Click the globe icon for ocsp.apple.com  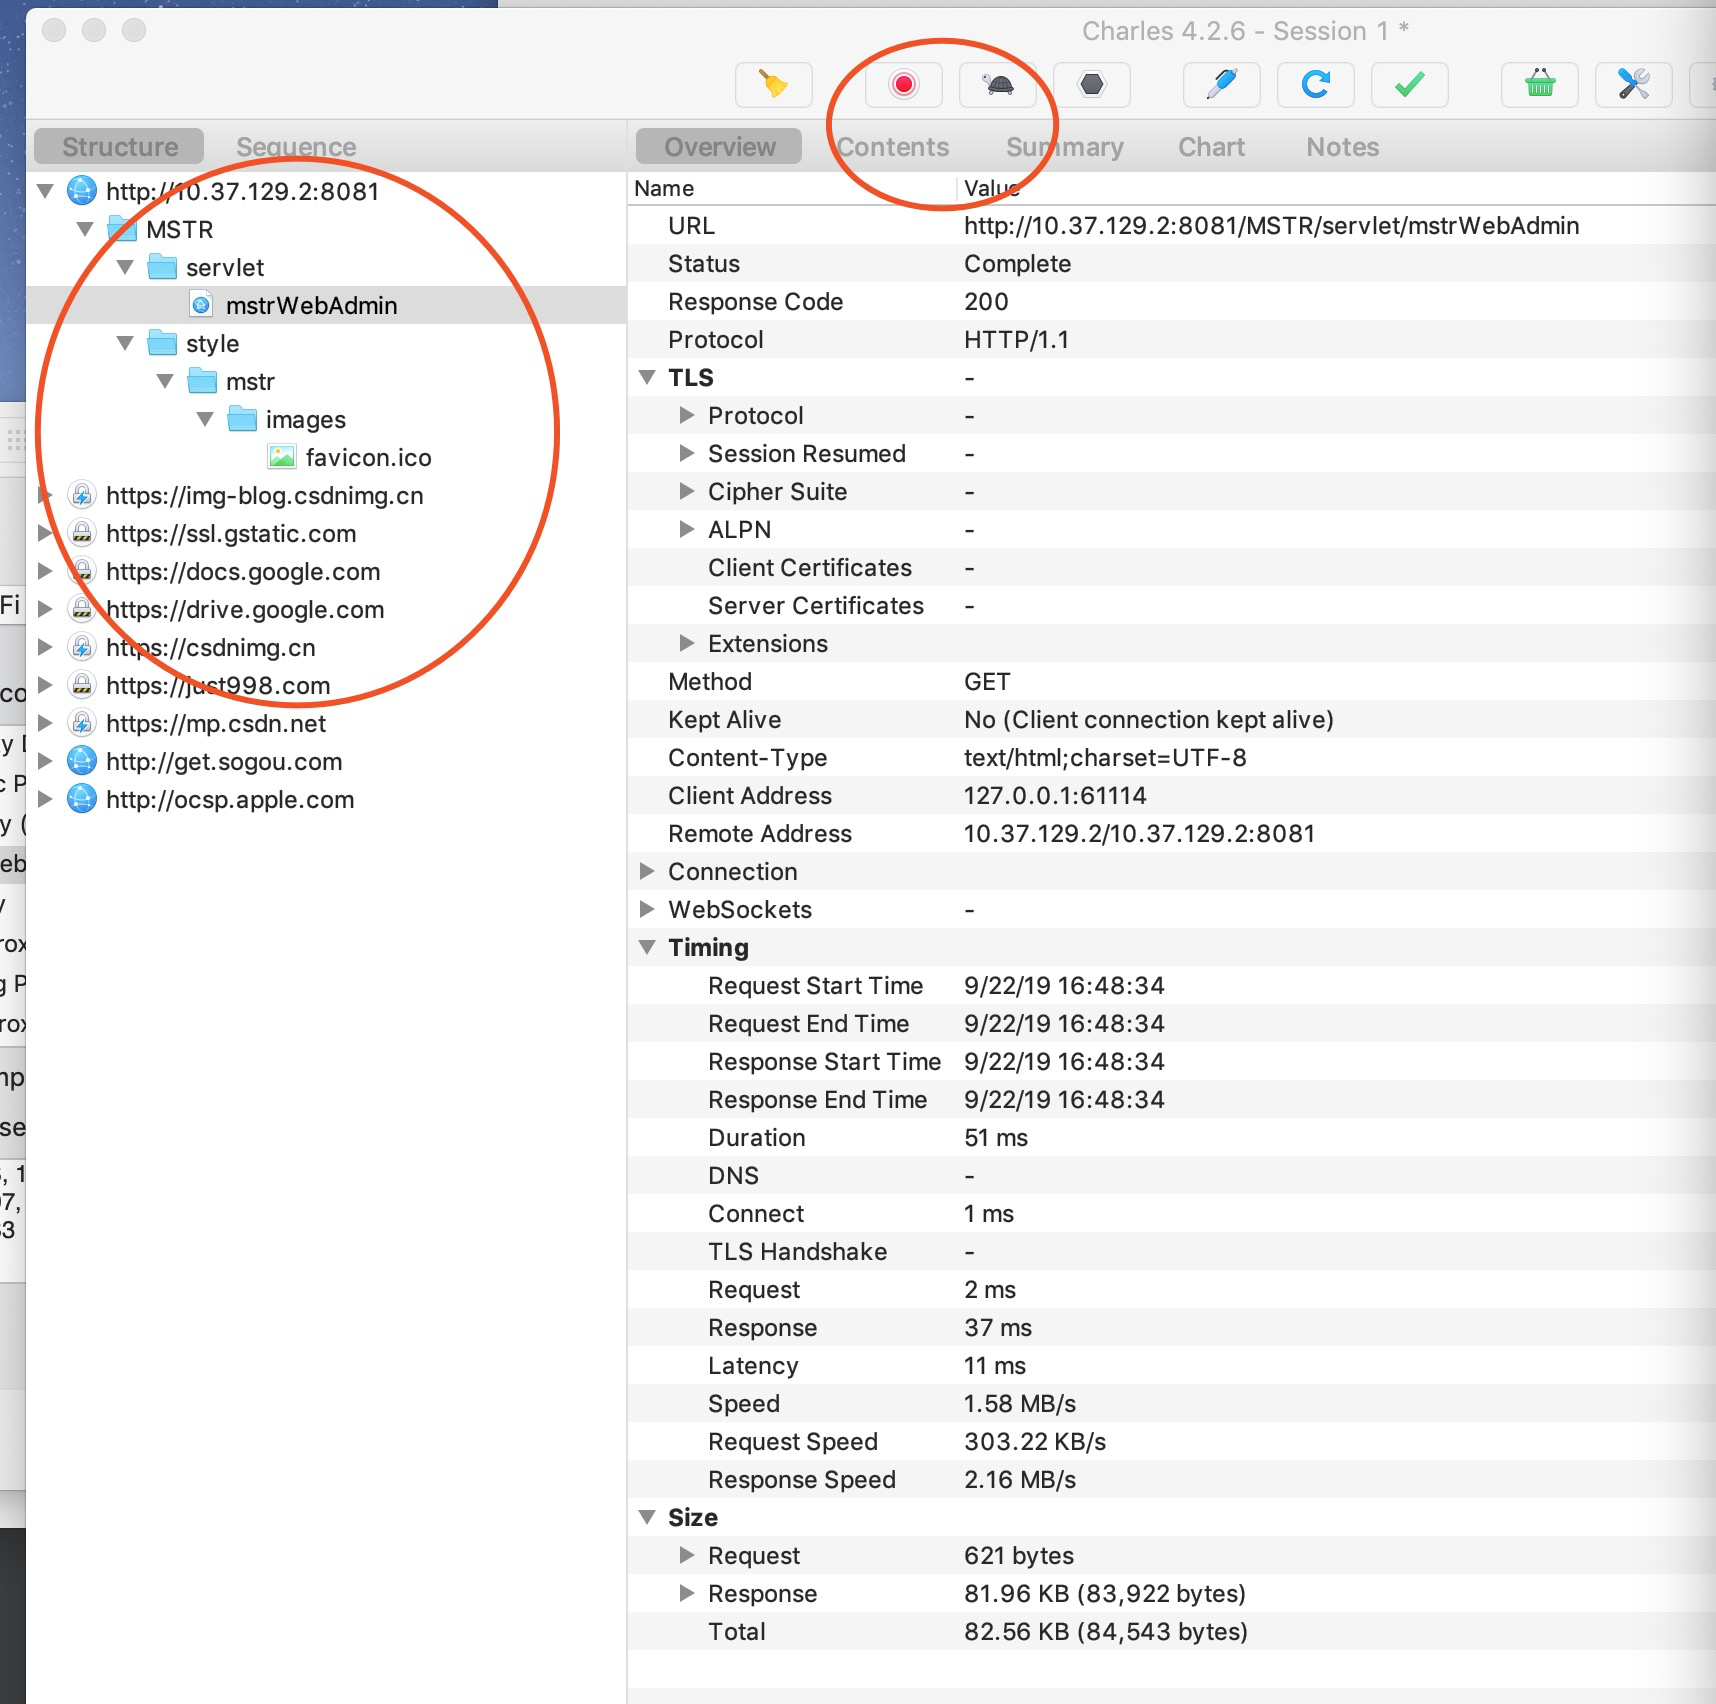82,799
